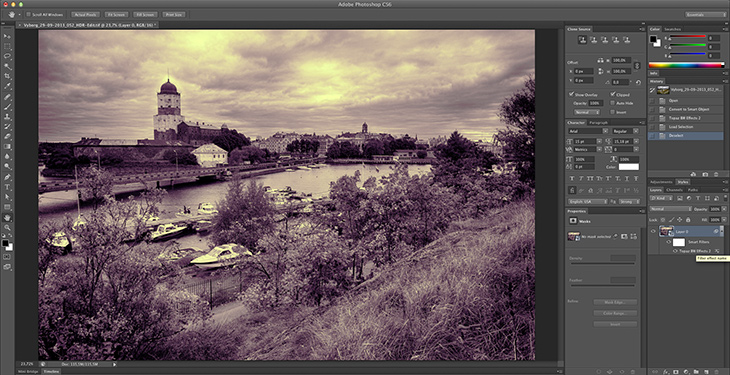This screenshot has height=375, width=730.
Task: Select the Lasso tool in the toolbox
Action: [x=7, y=56]
